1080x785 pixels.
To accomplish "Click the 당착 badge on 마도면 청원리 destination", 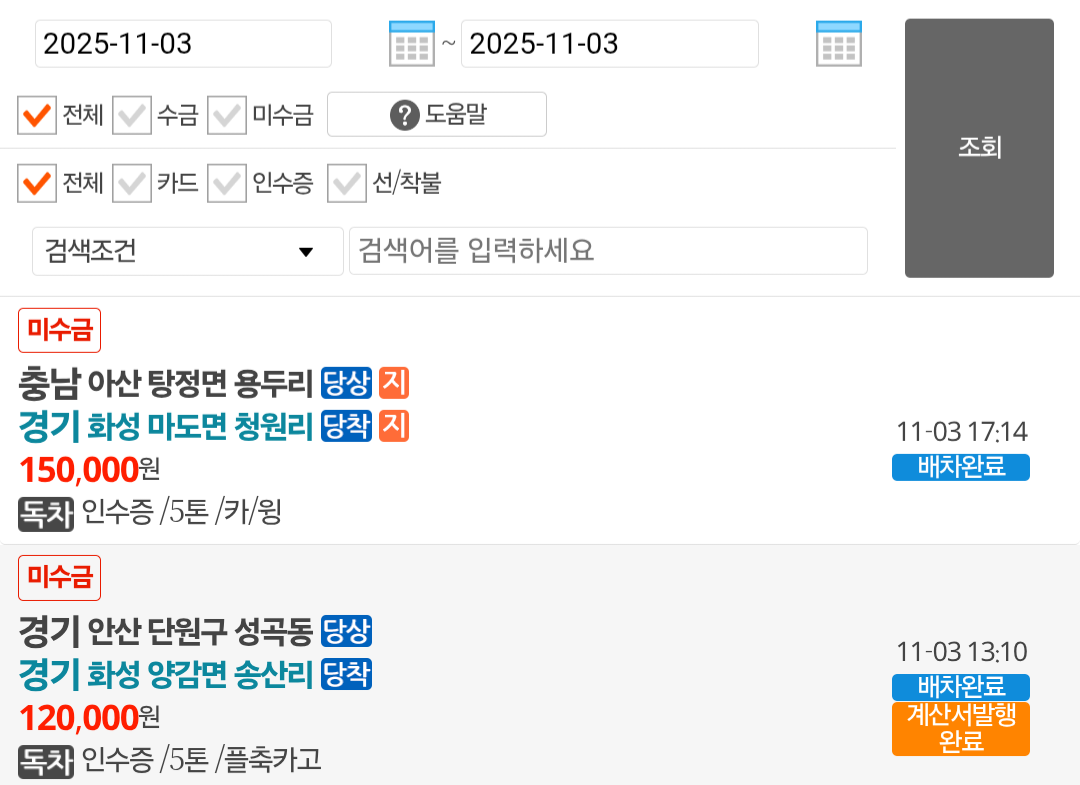I will coord(346,426).
